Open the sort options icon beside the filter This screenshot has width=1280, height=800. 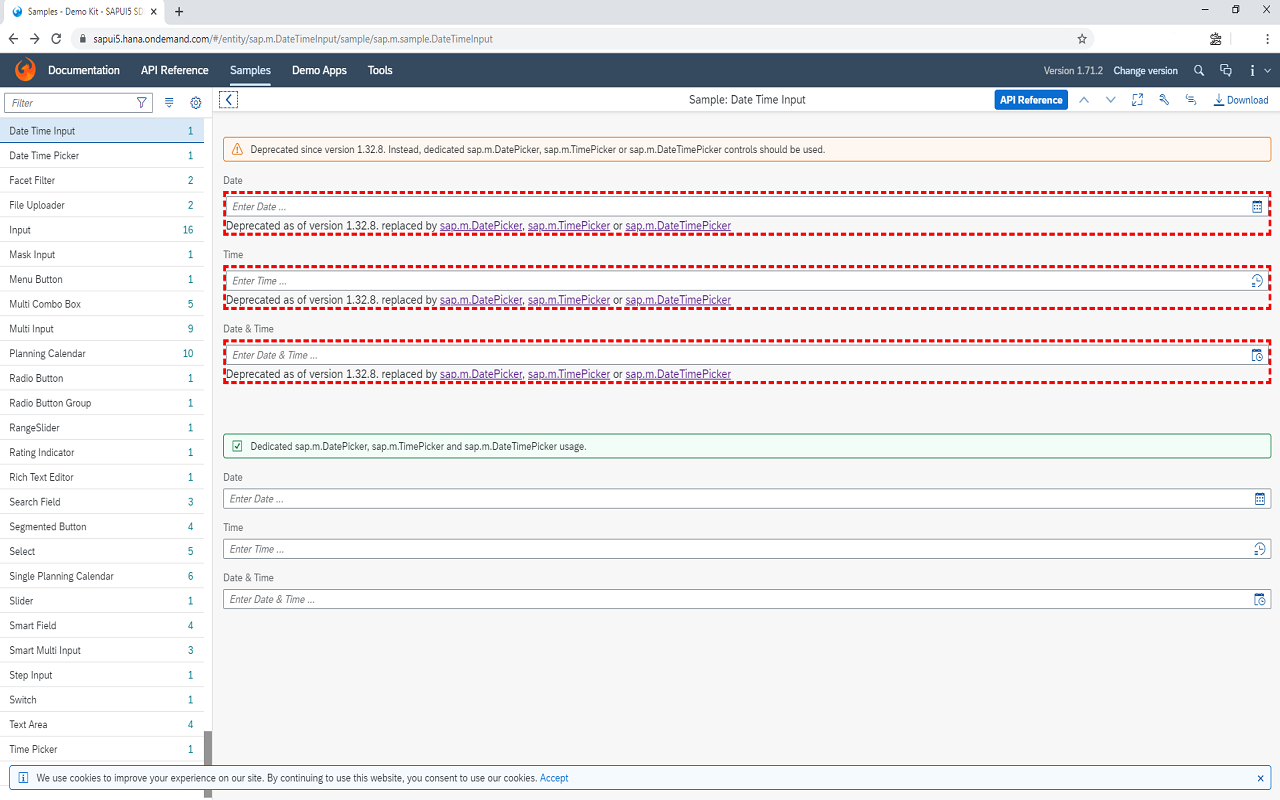(169, 102)
